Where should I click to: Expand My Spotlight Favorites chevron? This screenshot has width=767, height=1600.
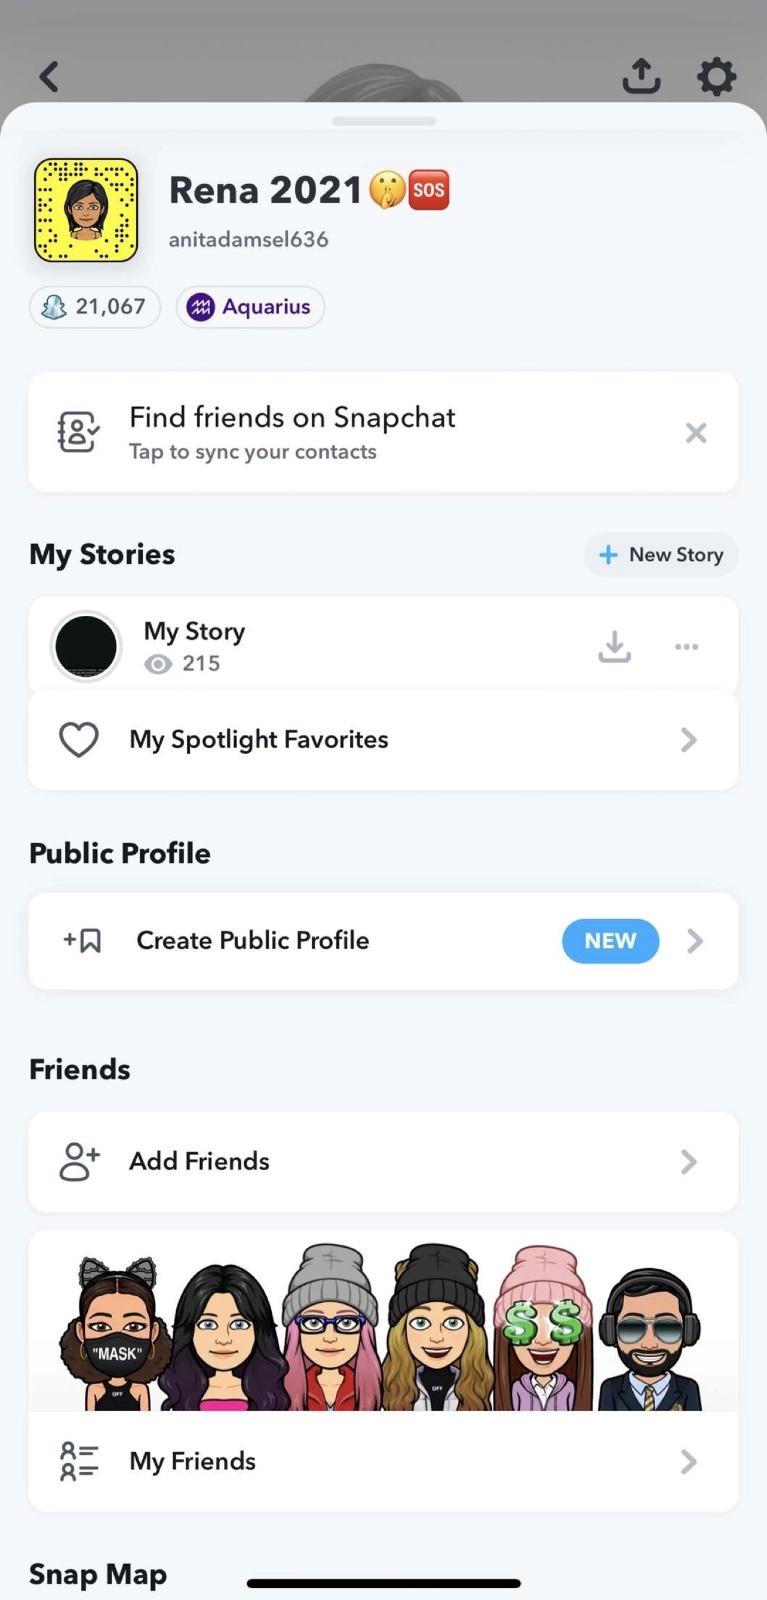[688, 740]
